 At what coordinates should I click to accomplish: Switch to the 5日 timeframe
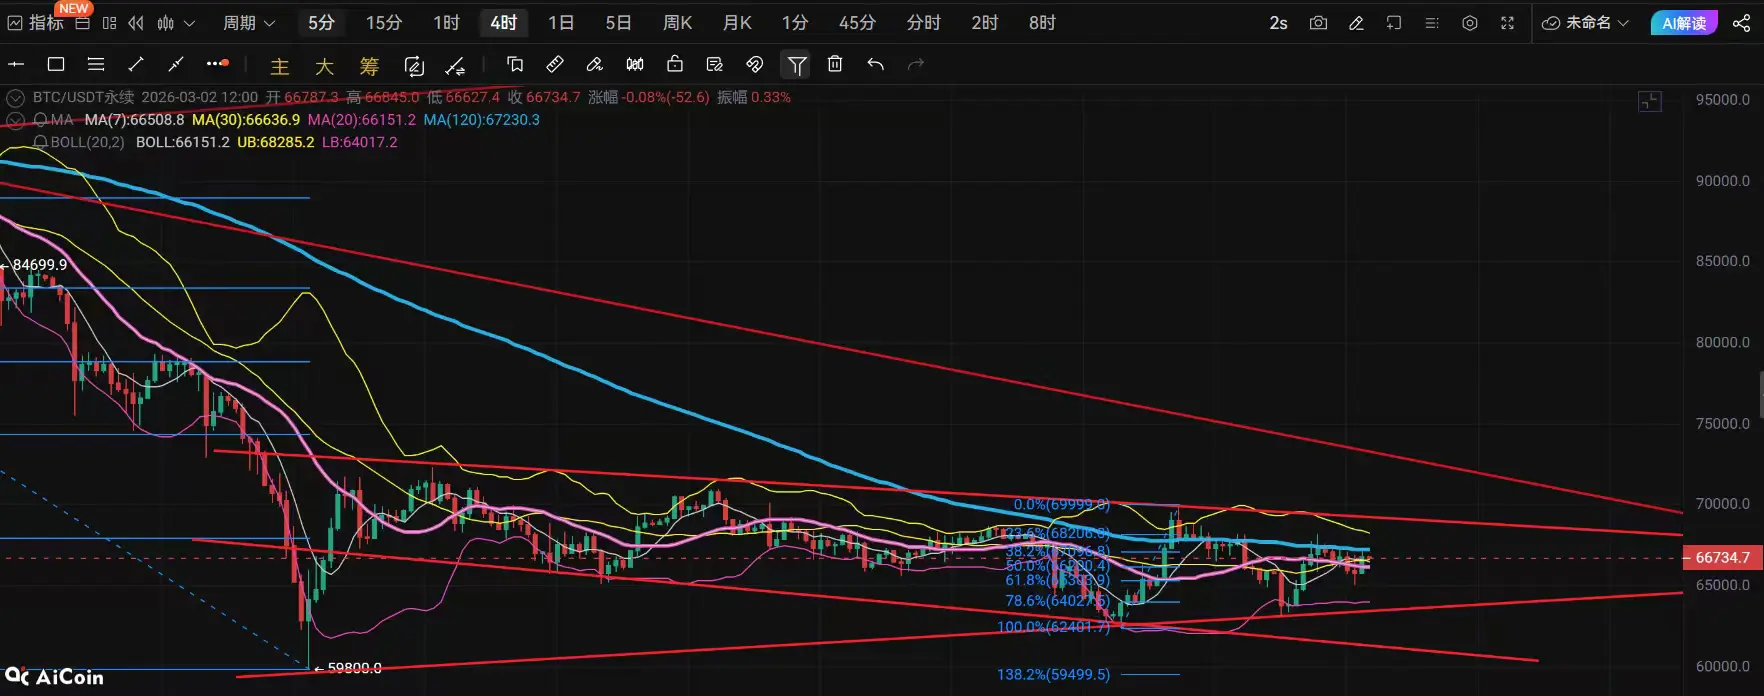618,22
